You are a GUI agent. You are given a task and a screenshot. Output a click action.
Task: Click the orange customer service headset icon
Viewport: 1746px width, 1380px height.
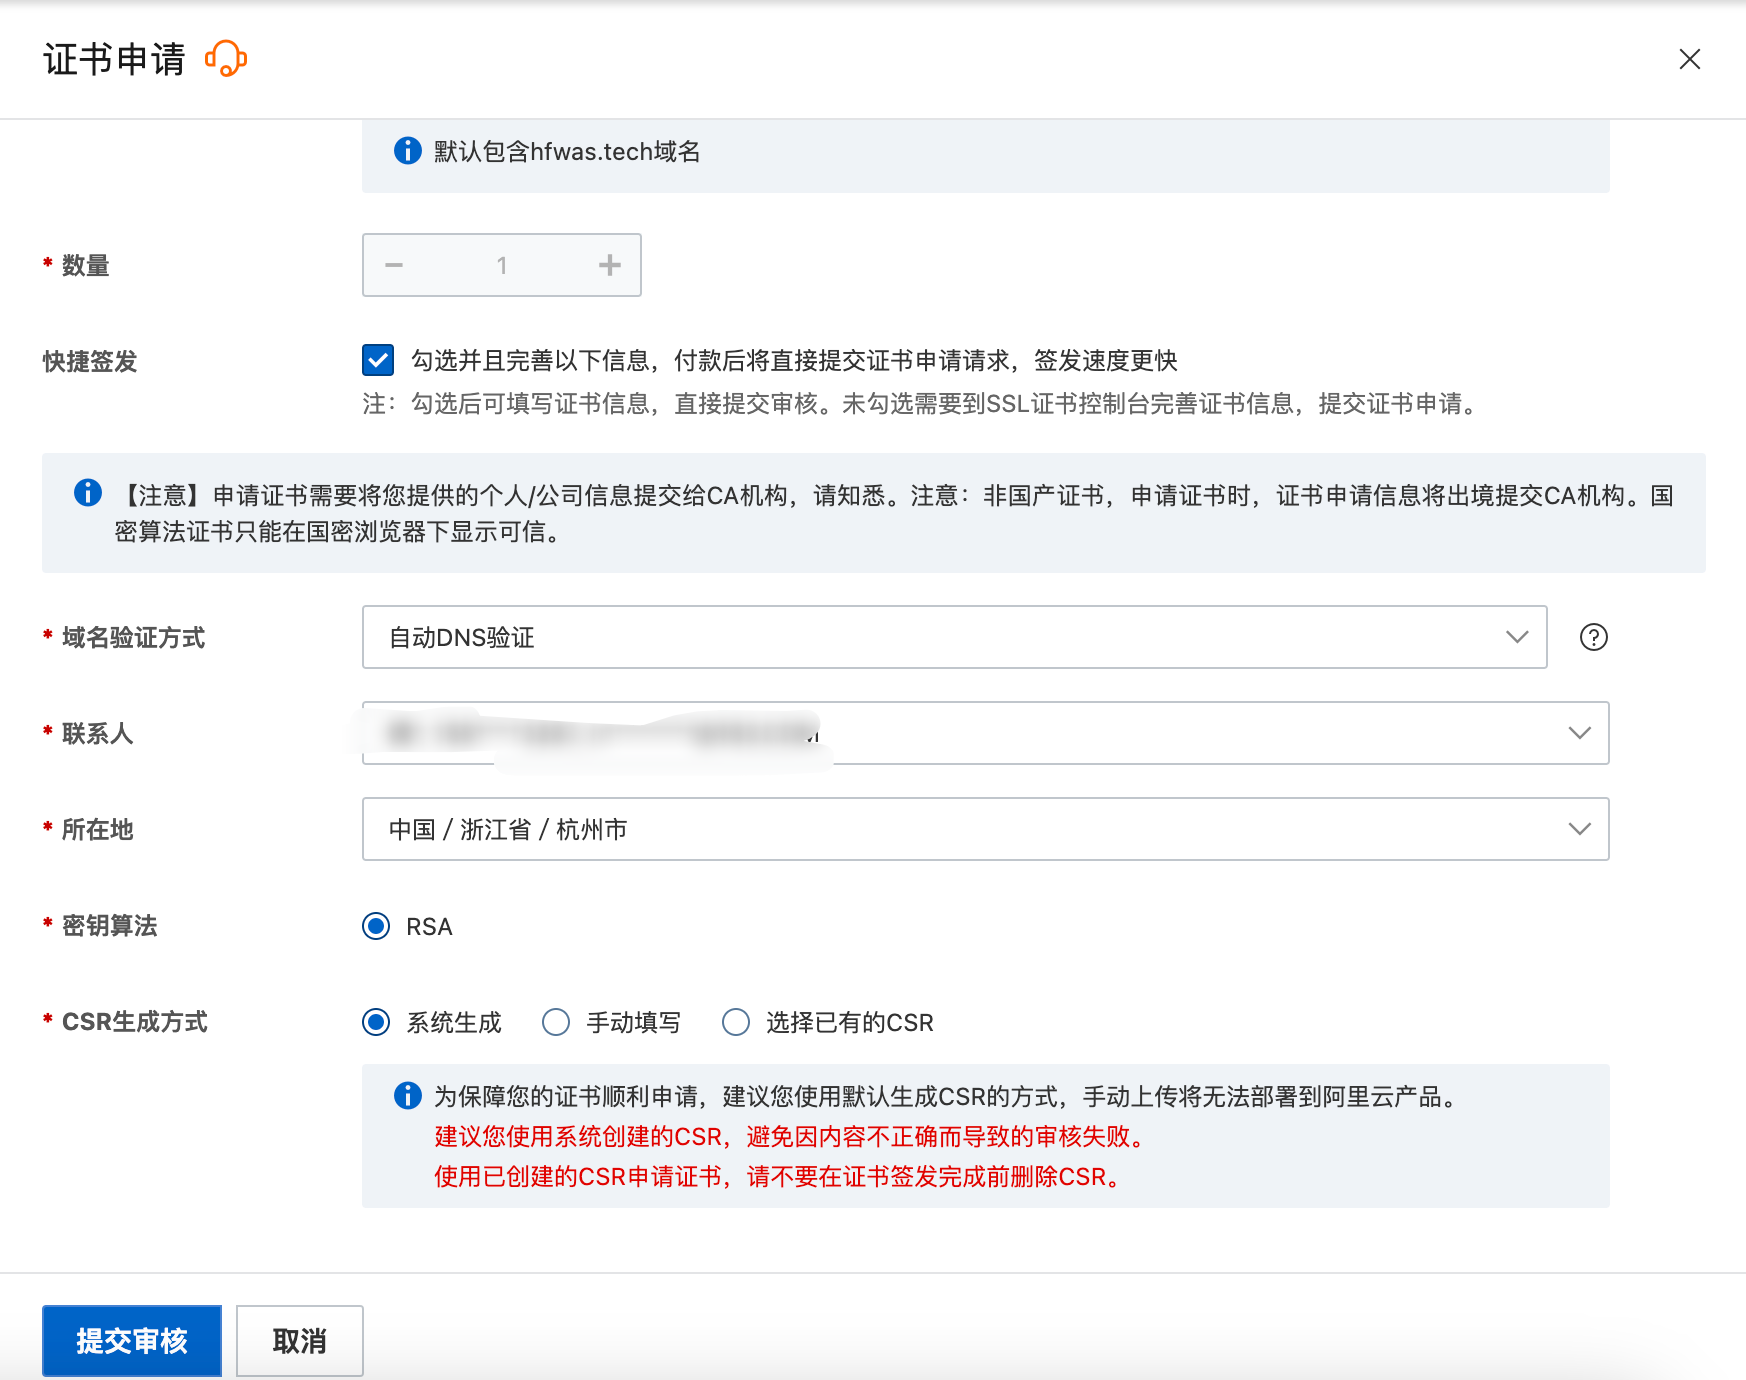click(x=226, y=59)
